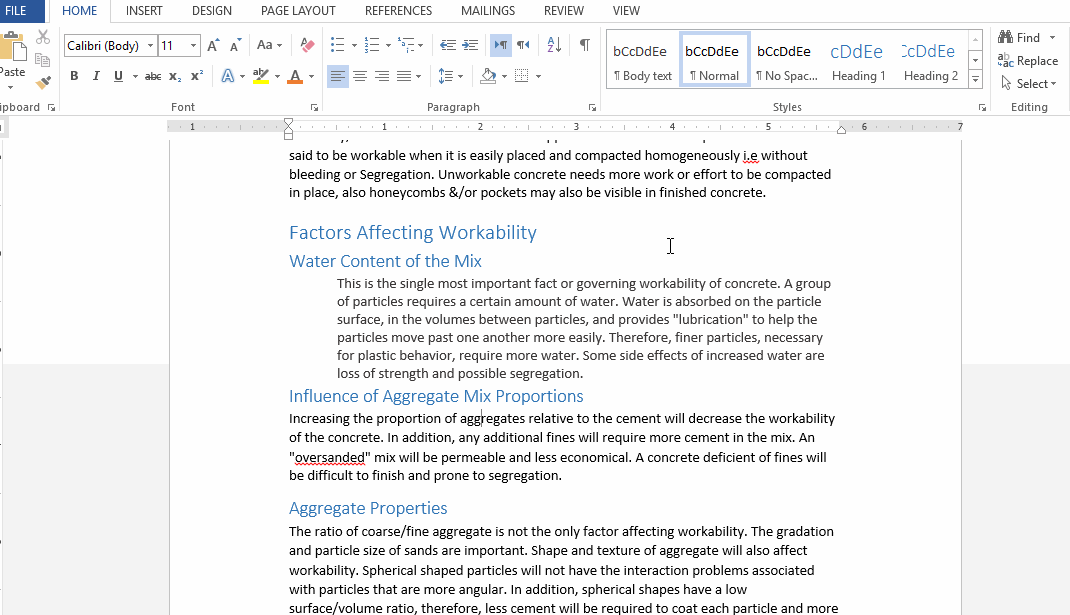Toggle subscript formatting
The image size is (1070, 615).
pos(174,76)
